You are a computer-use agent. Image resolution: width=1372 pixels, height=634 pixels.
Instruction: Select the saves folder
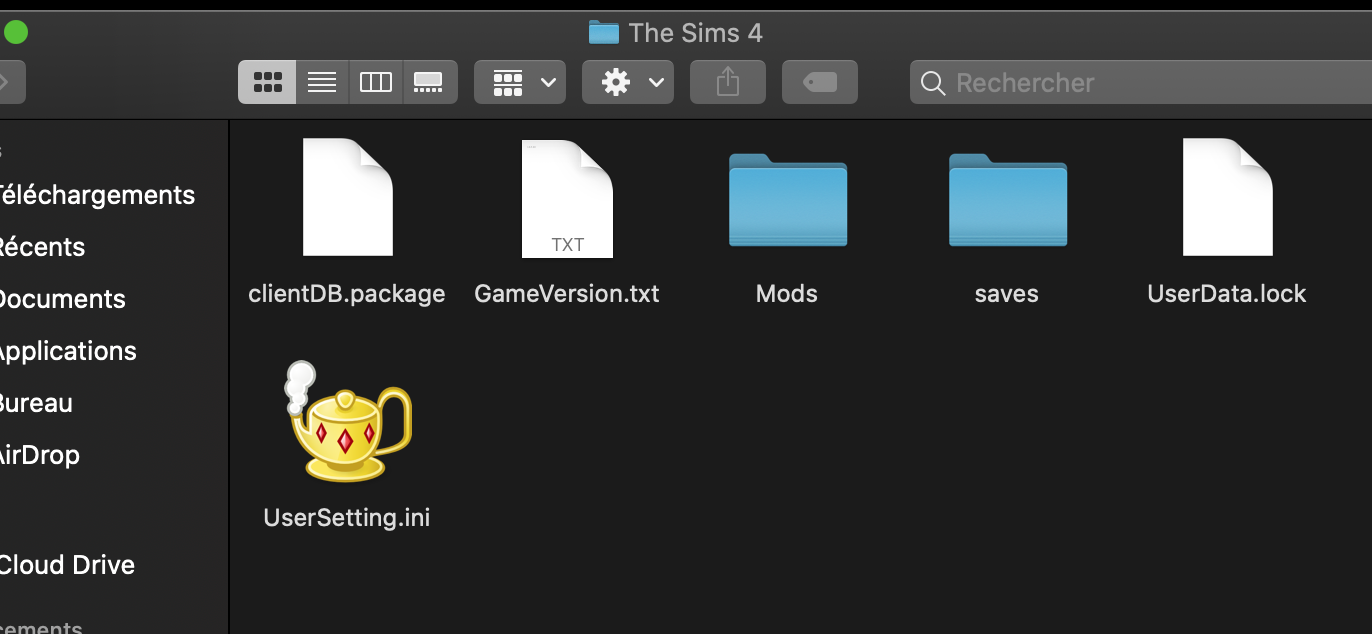point(1007,200)
